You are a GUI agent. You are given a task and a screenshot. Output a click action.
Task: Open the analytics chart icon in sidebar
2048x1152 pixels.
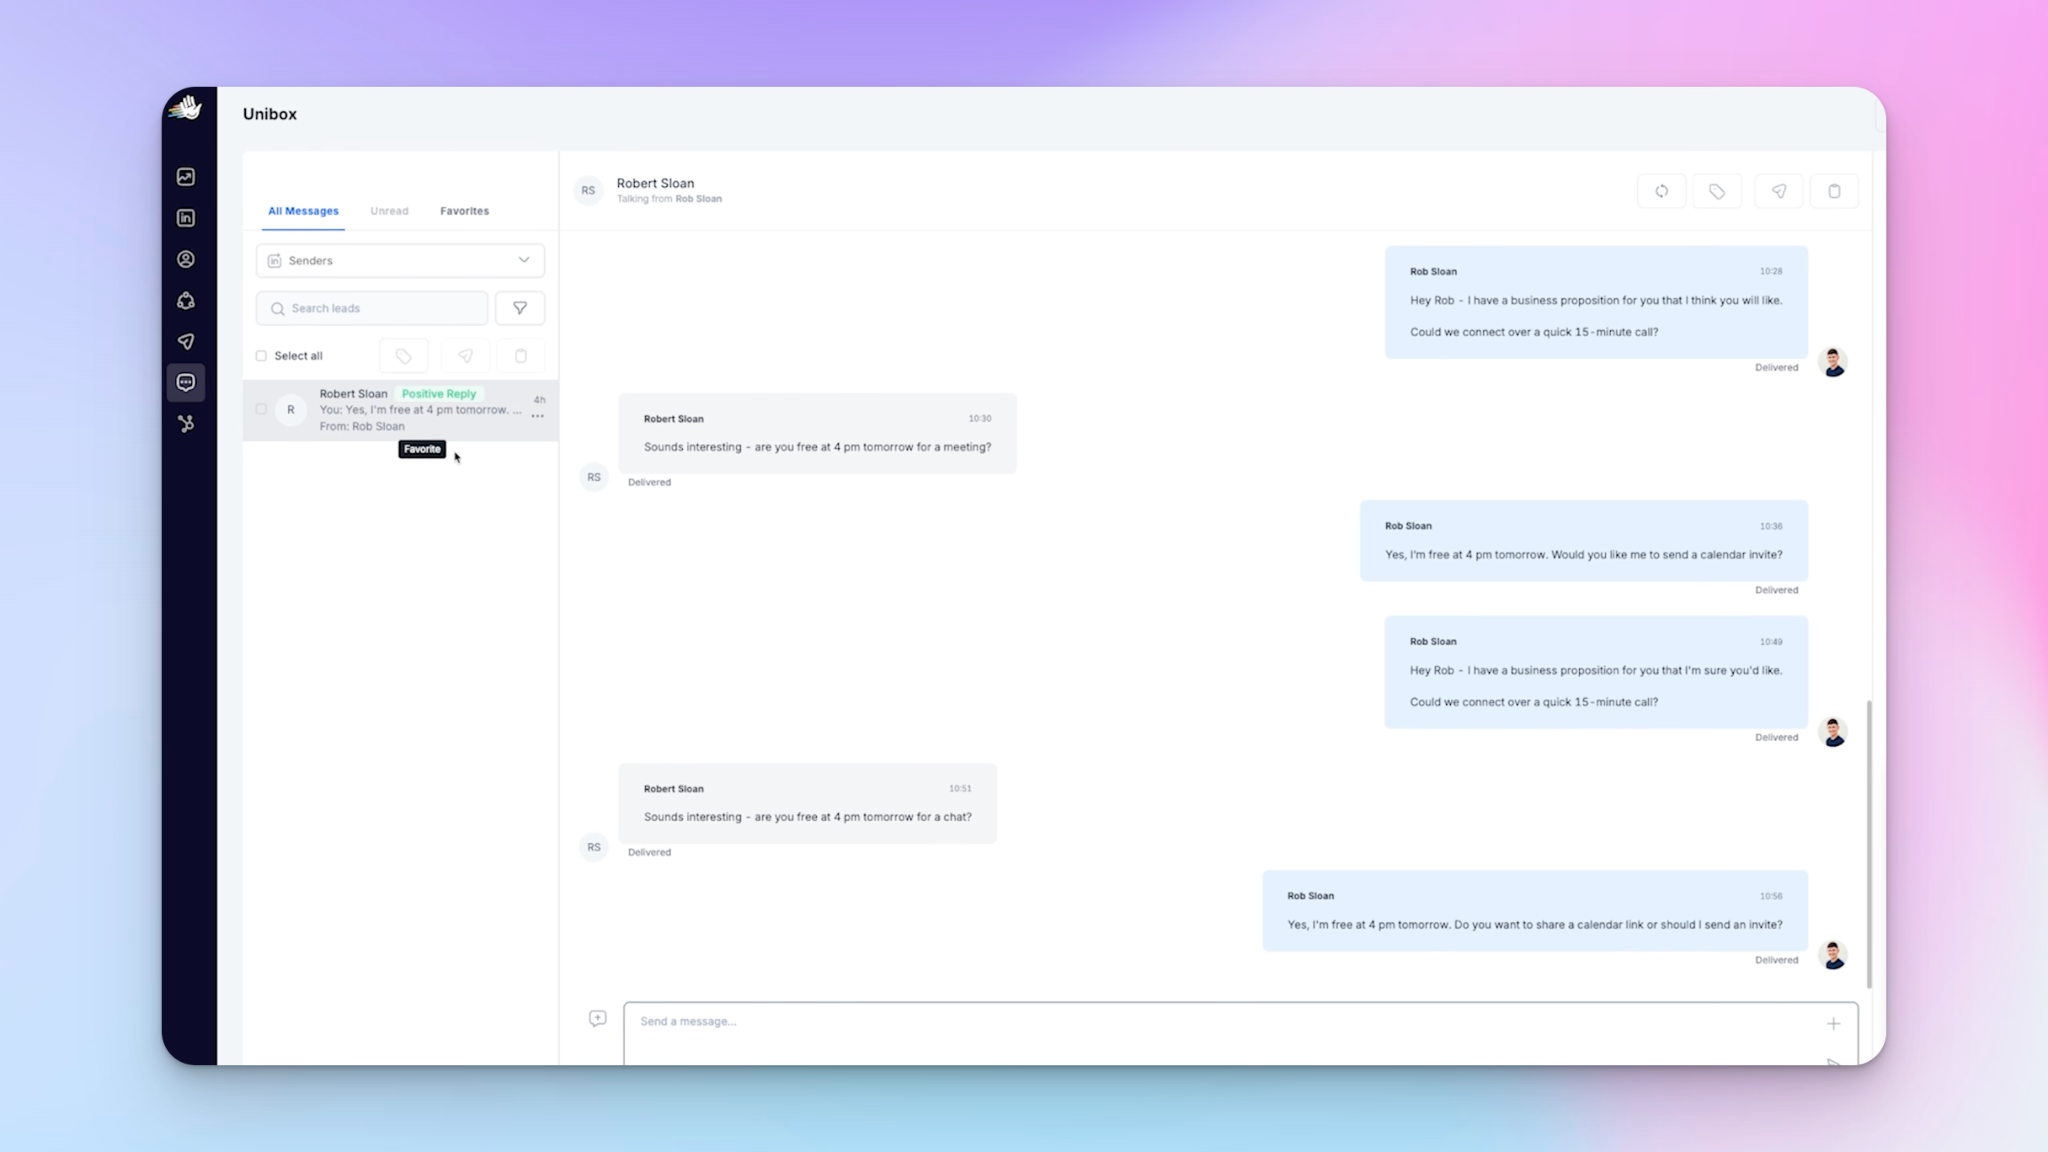[186, 177]
